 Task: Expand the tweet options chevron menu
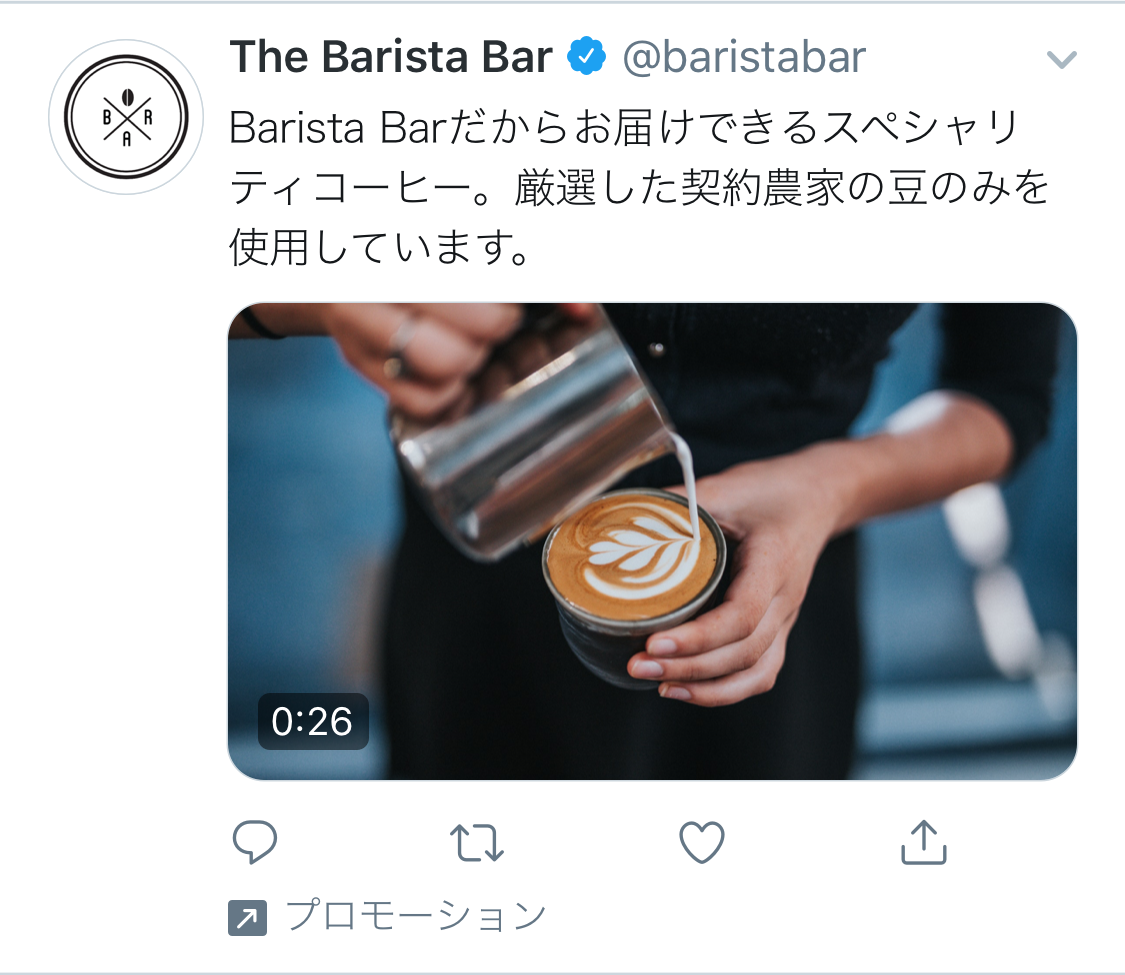[x=1061, y=60]
